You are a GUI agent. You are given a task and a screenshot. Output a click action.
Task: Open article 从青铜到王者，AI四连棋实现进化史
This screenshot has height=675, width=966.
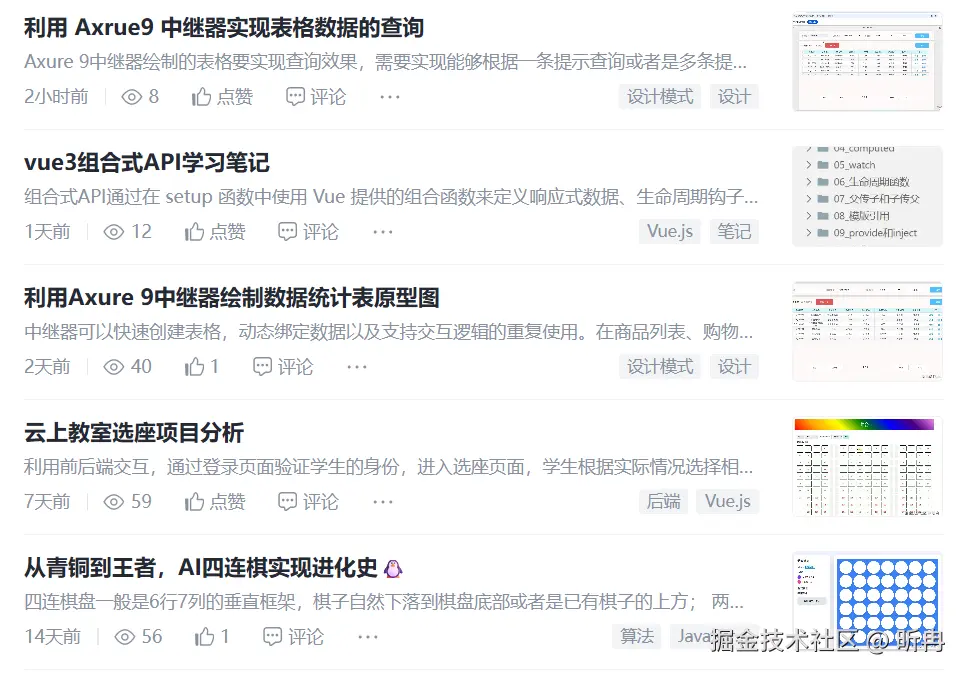click(200, 567)
